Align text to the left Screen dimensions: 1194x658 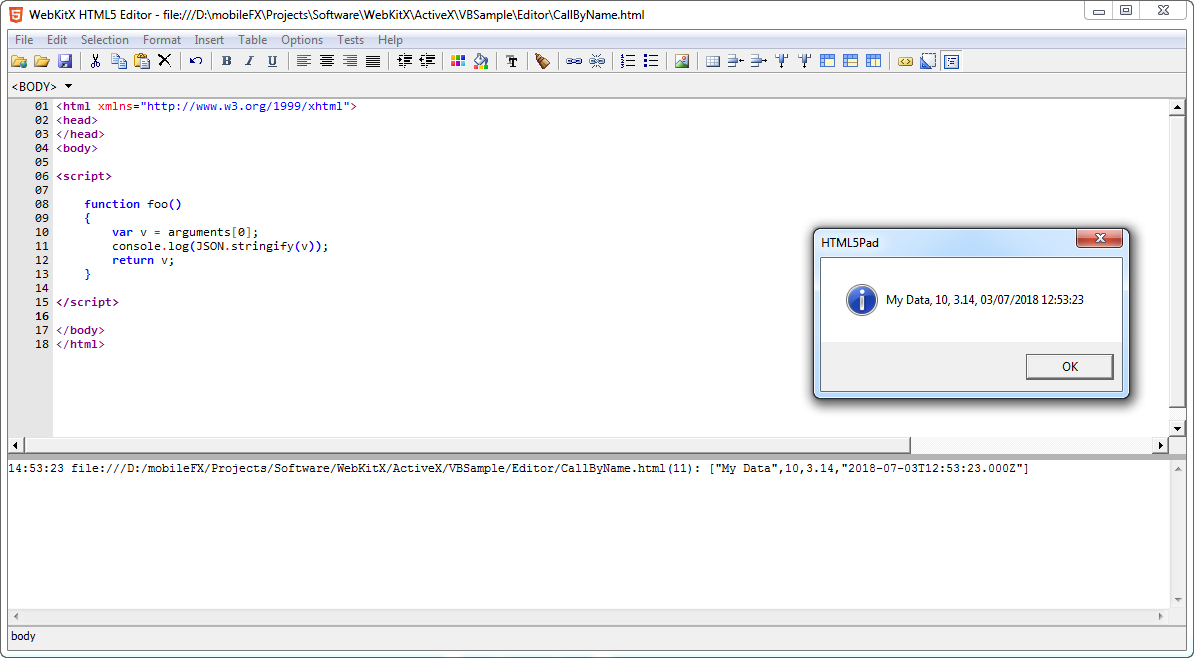tap(304, 61)
